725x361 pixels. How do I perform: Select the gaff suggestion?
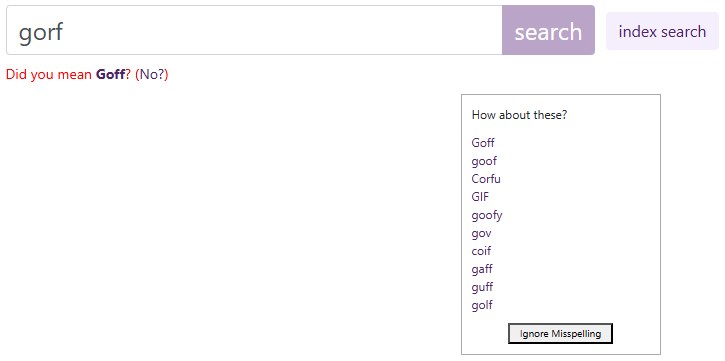pyautogui.click(x=482, y=269)
